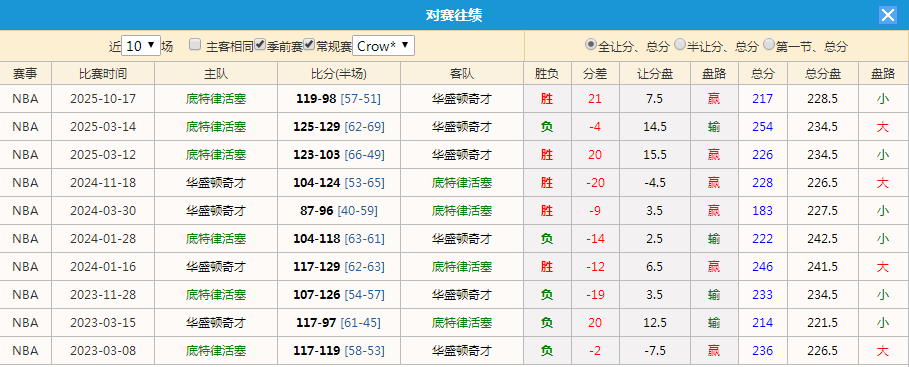This screenshot has width=909, height=367.
Task: Click total points value 246
Action: point(762,267)
